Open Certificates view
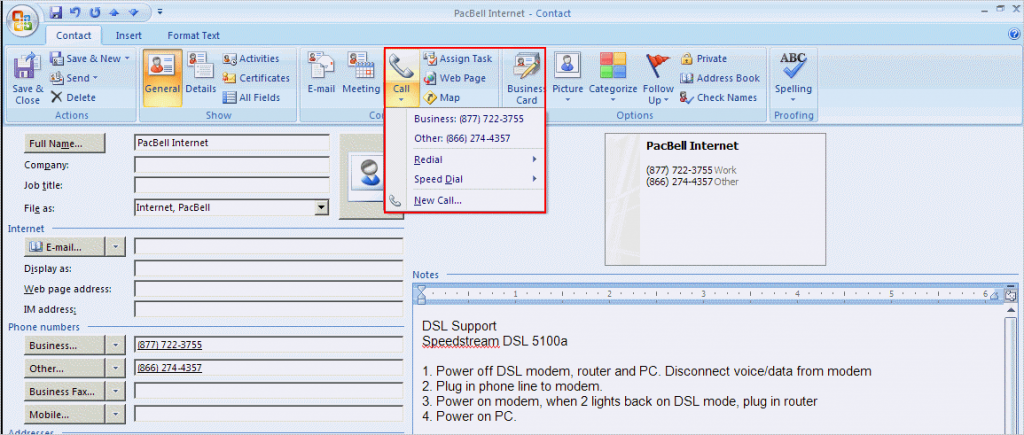Image resolution: width=1024 pixels, height=435 pixels. [256, 78]
